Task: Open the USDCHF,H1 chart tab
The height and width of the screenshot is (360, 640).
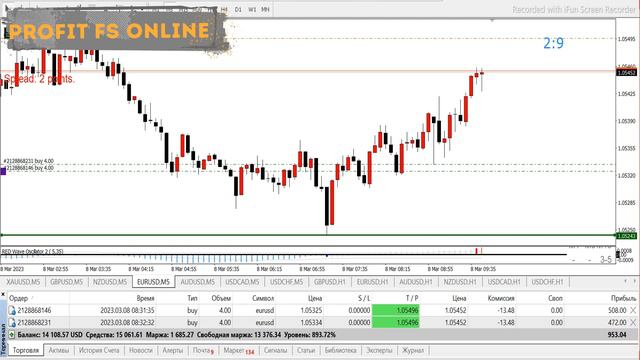Action: click(547, 282)
